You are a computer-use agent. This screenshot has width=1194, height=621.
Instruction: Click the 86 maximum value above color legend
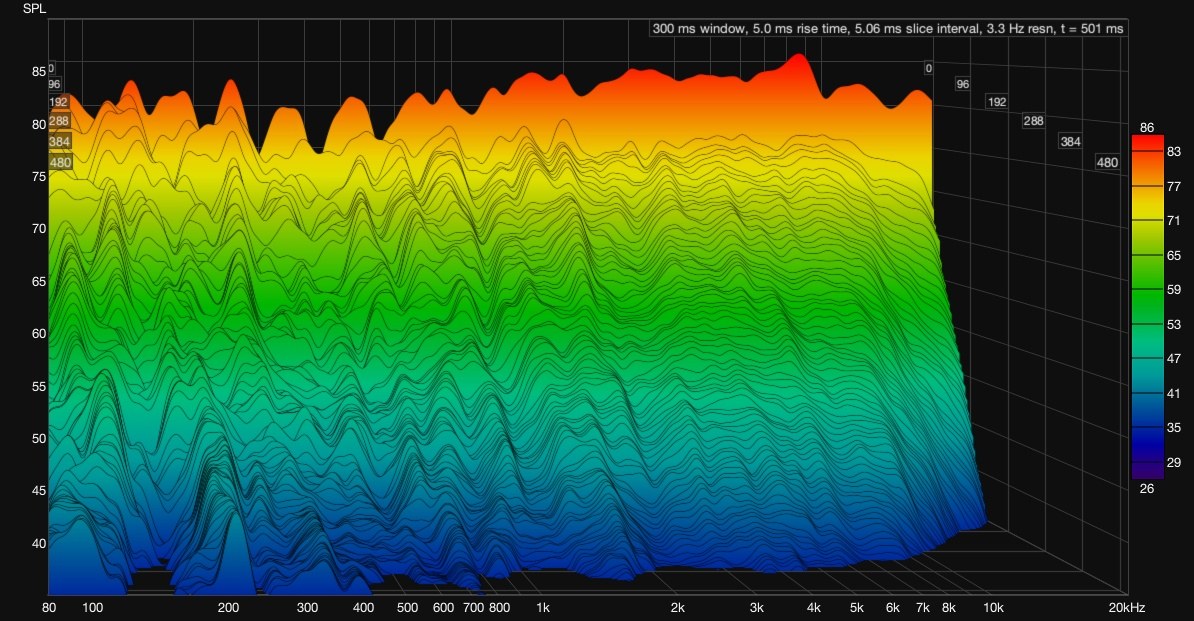[1147, 127]
